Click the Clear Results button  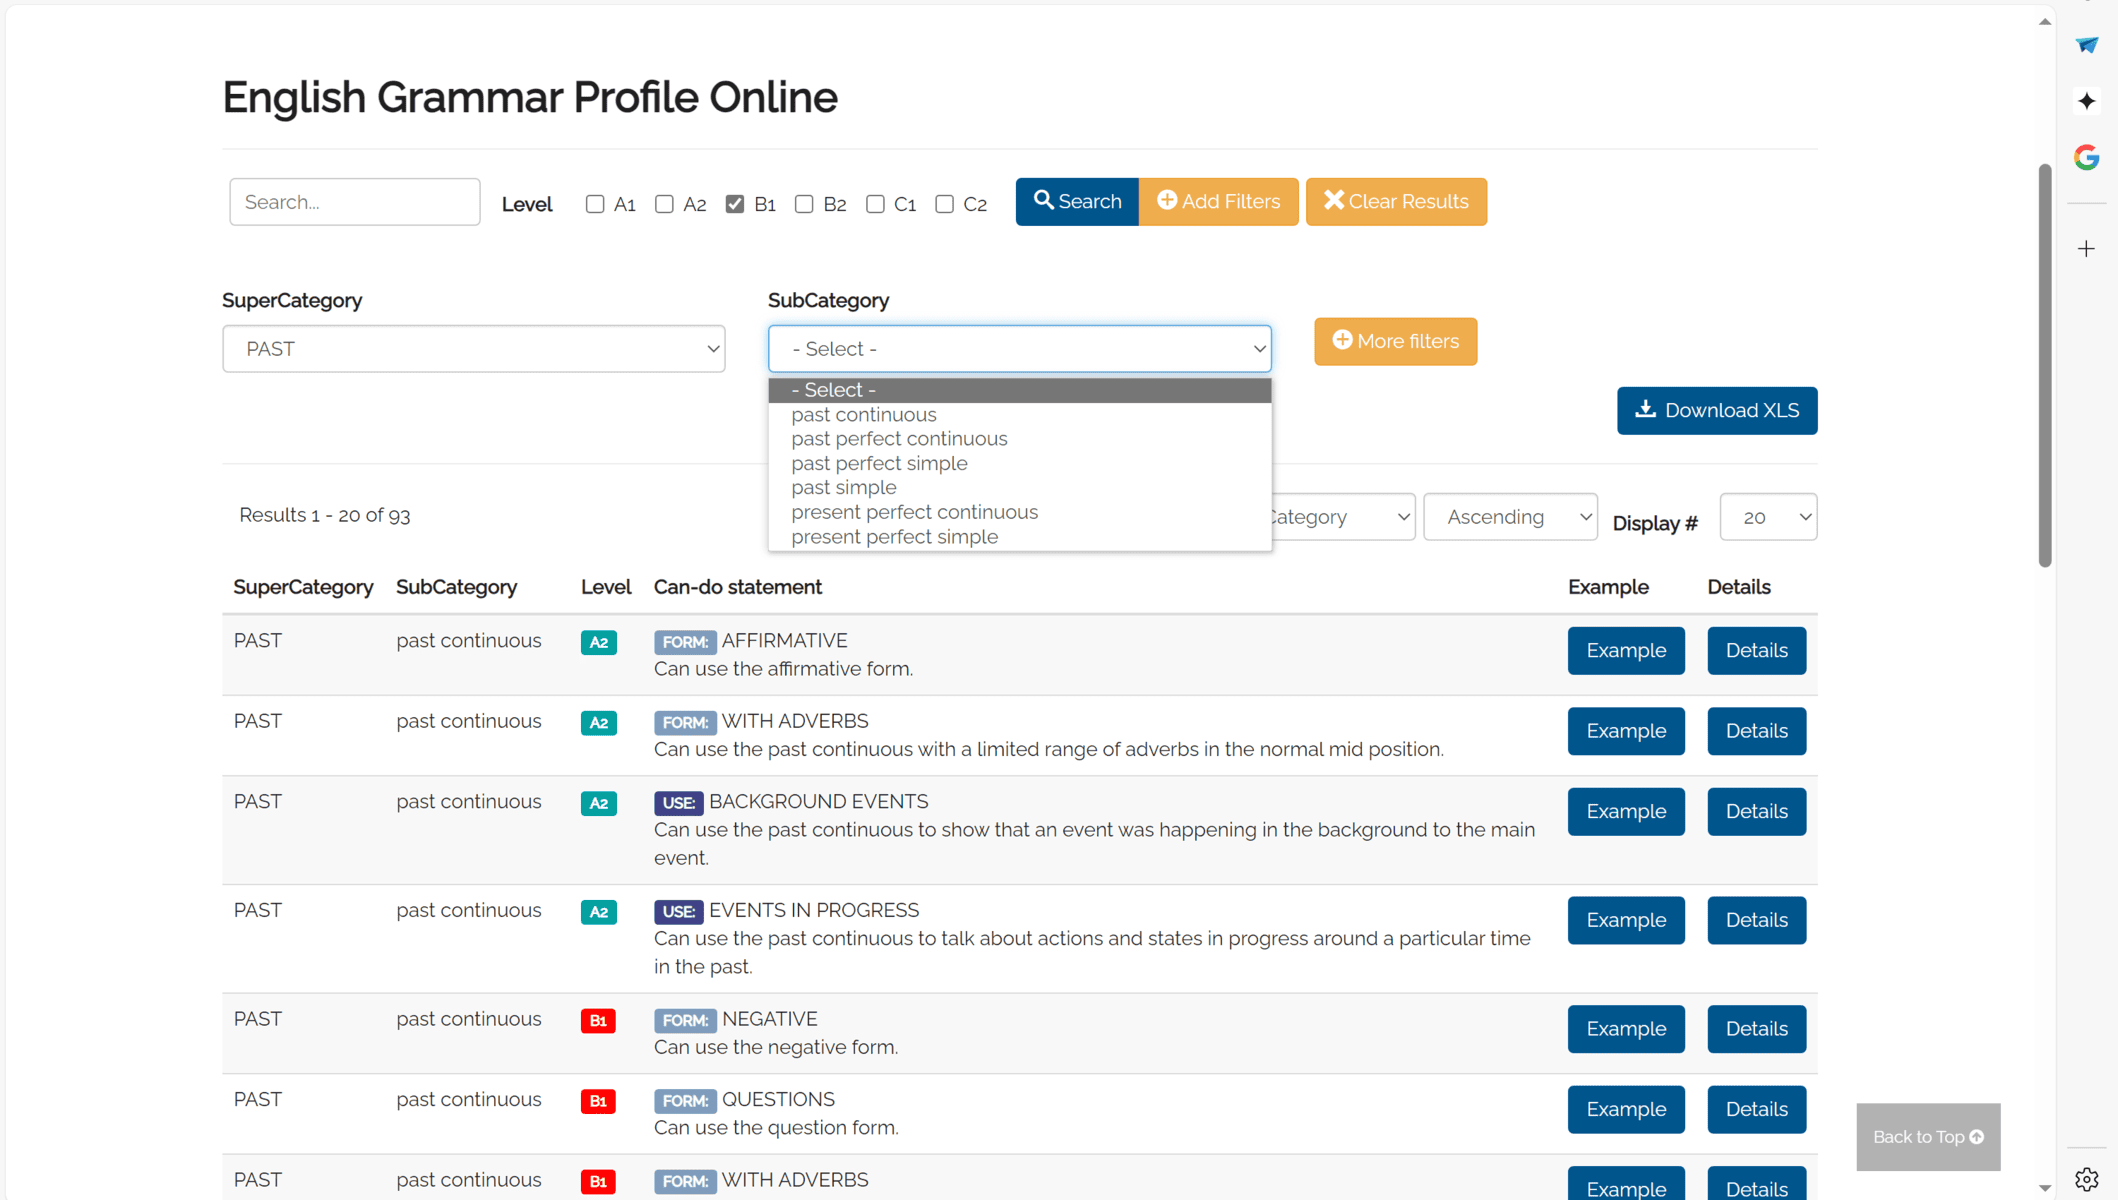click(1395, 201)
